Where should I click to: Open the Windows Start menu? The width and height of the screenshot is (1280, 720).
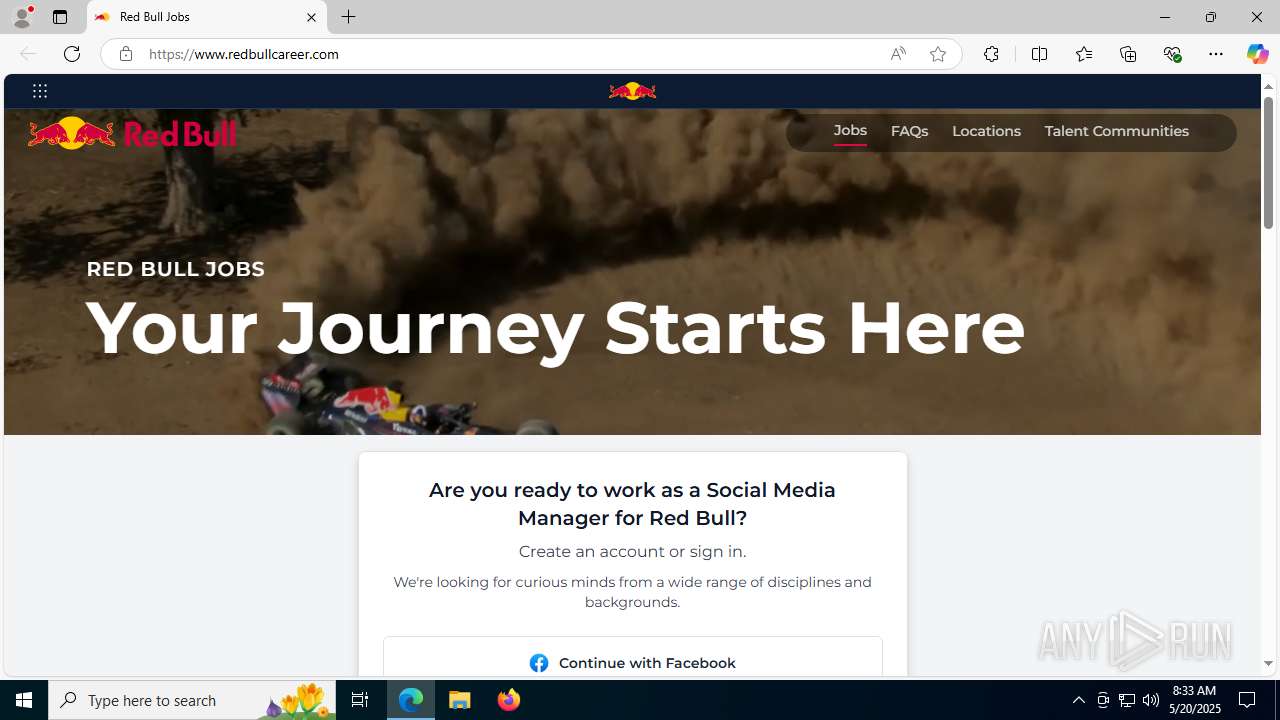[24, 700]
